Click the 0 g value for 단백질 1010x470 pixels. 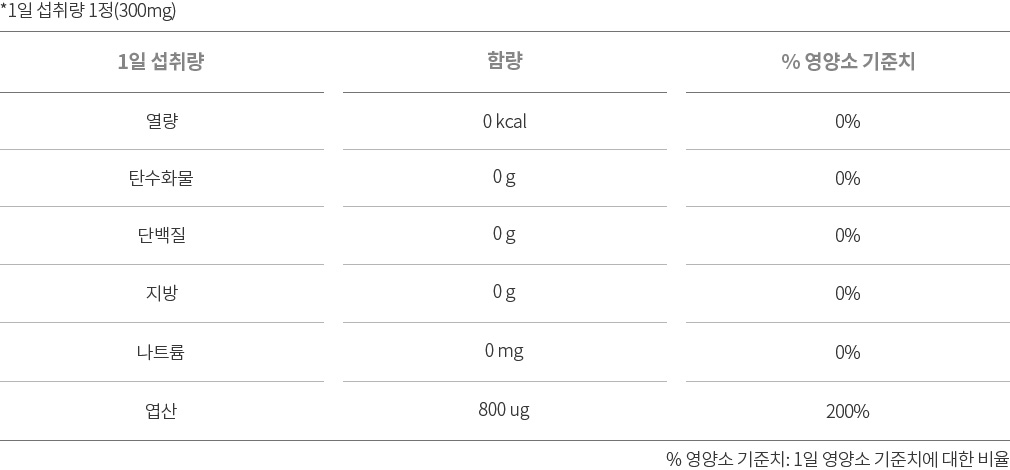pyautogui.click(x=504, y=236)
